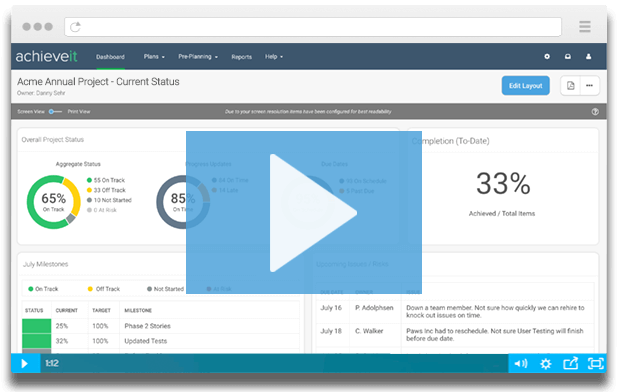Click the green status cell for Updated Tests

click(37, 341)
